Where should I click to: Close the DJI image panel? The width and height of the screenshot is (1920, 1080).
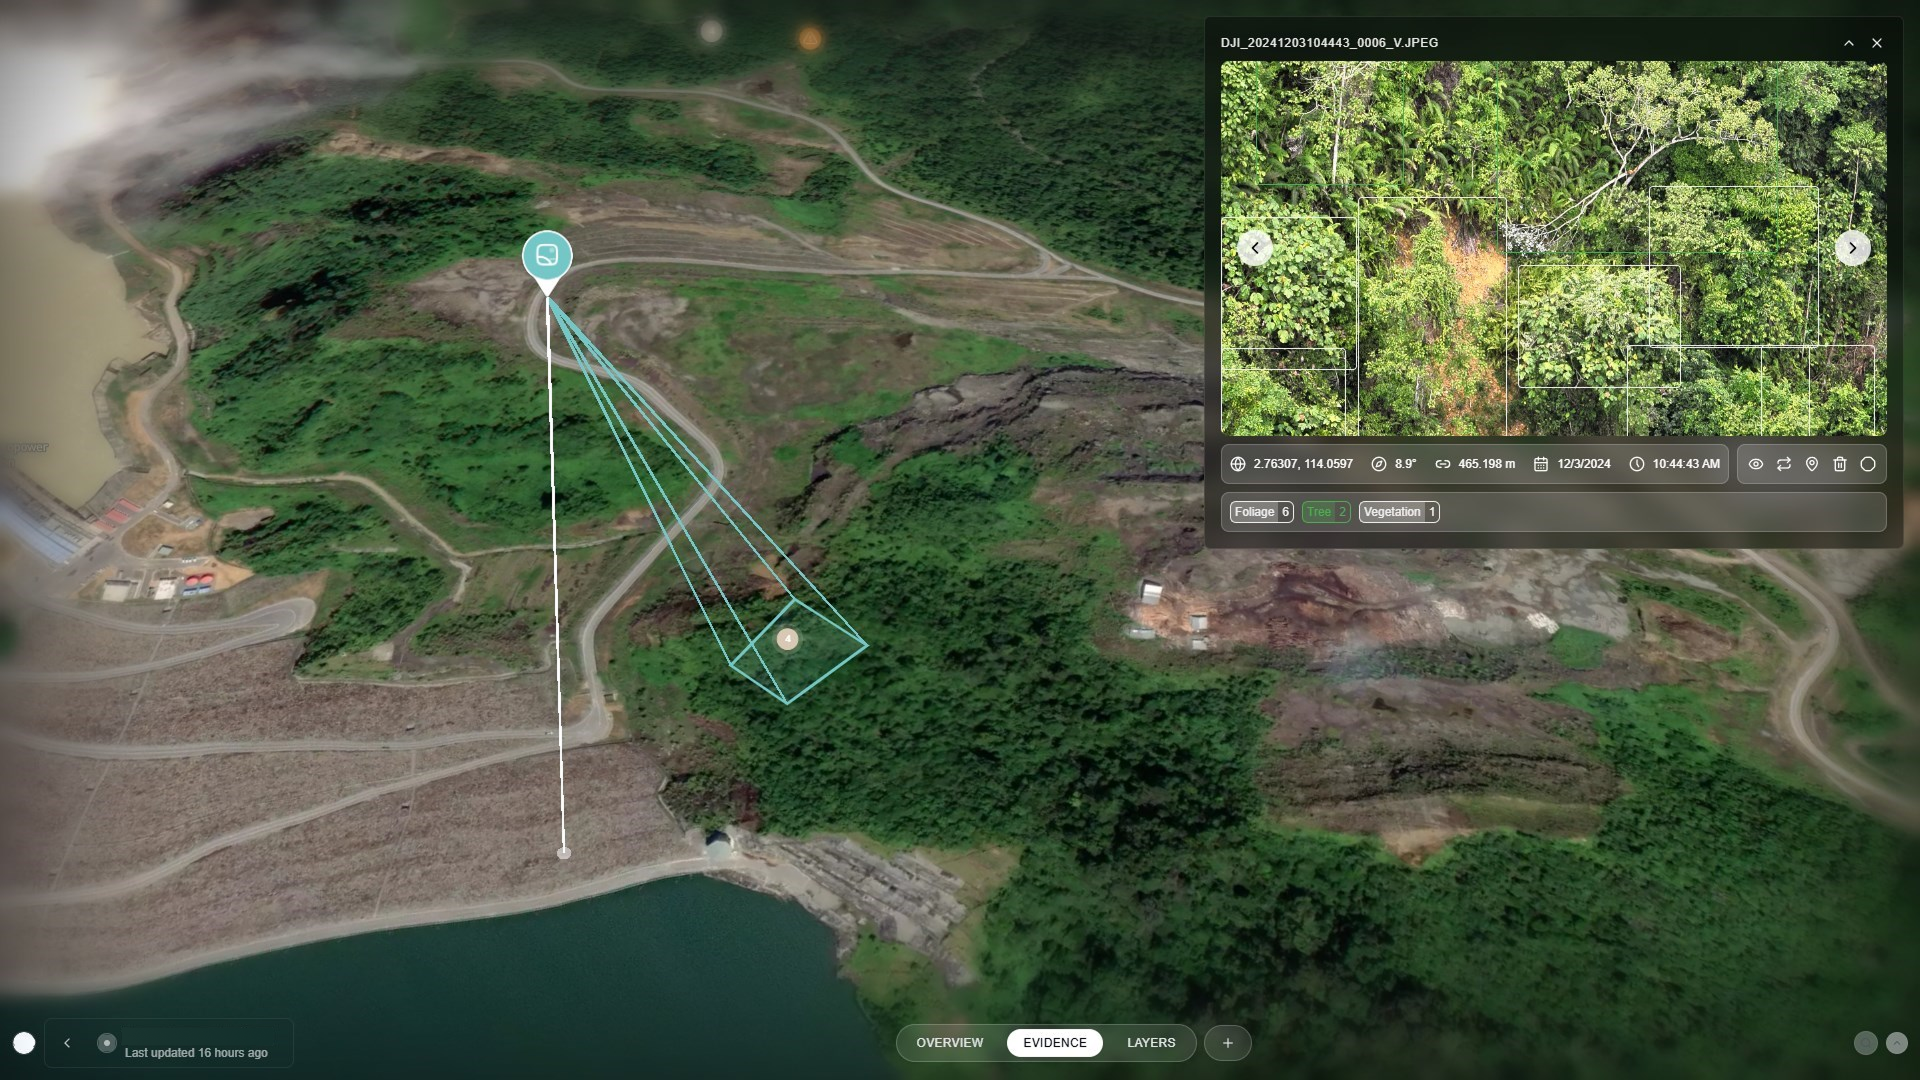pyautogui.click(x=1876, y=43)
